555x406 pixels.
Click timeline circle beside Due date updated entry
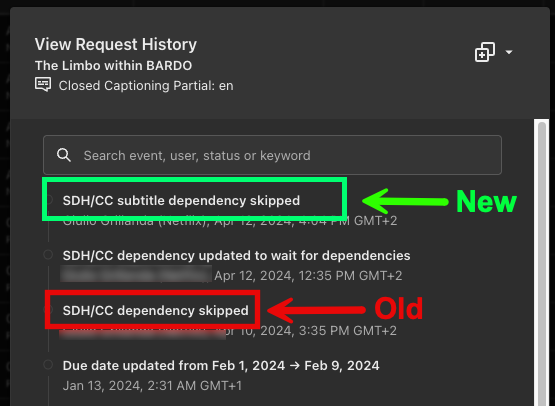48,365
